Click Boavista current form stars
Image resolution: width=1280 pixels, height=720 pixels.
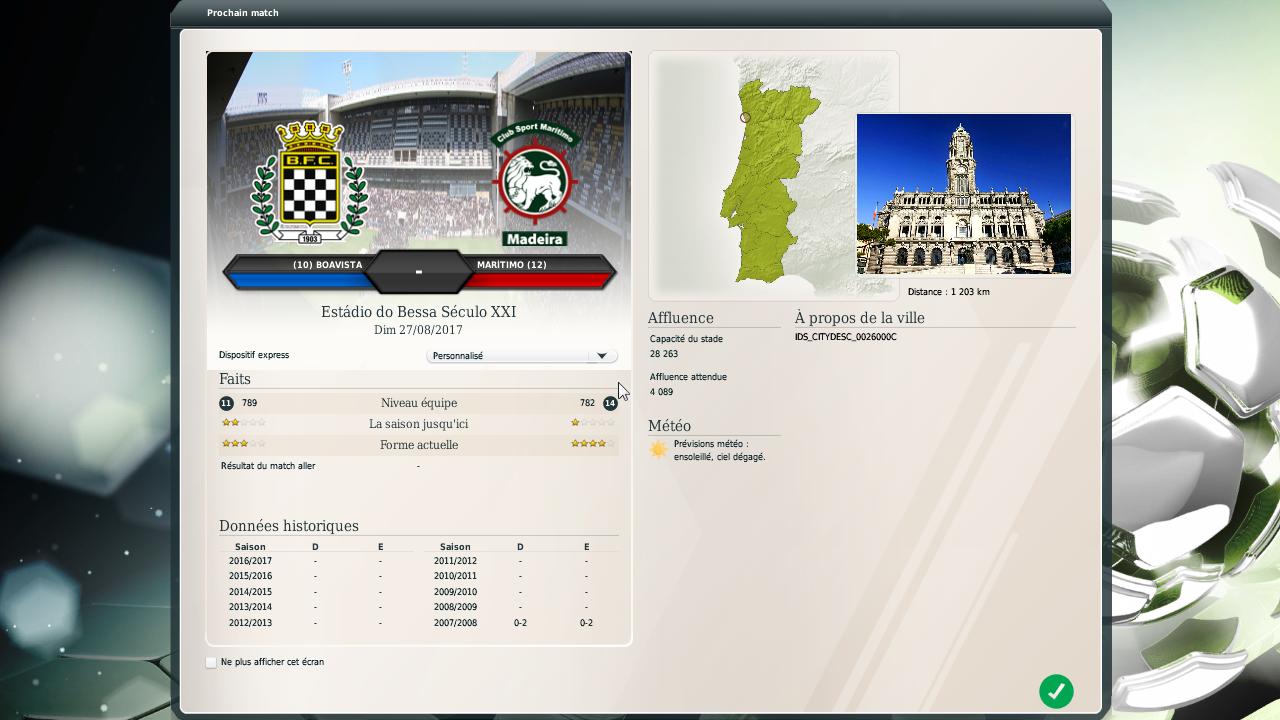pos(243,444)
